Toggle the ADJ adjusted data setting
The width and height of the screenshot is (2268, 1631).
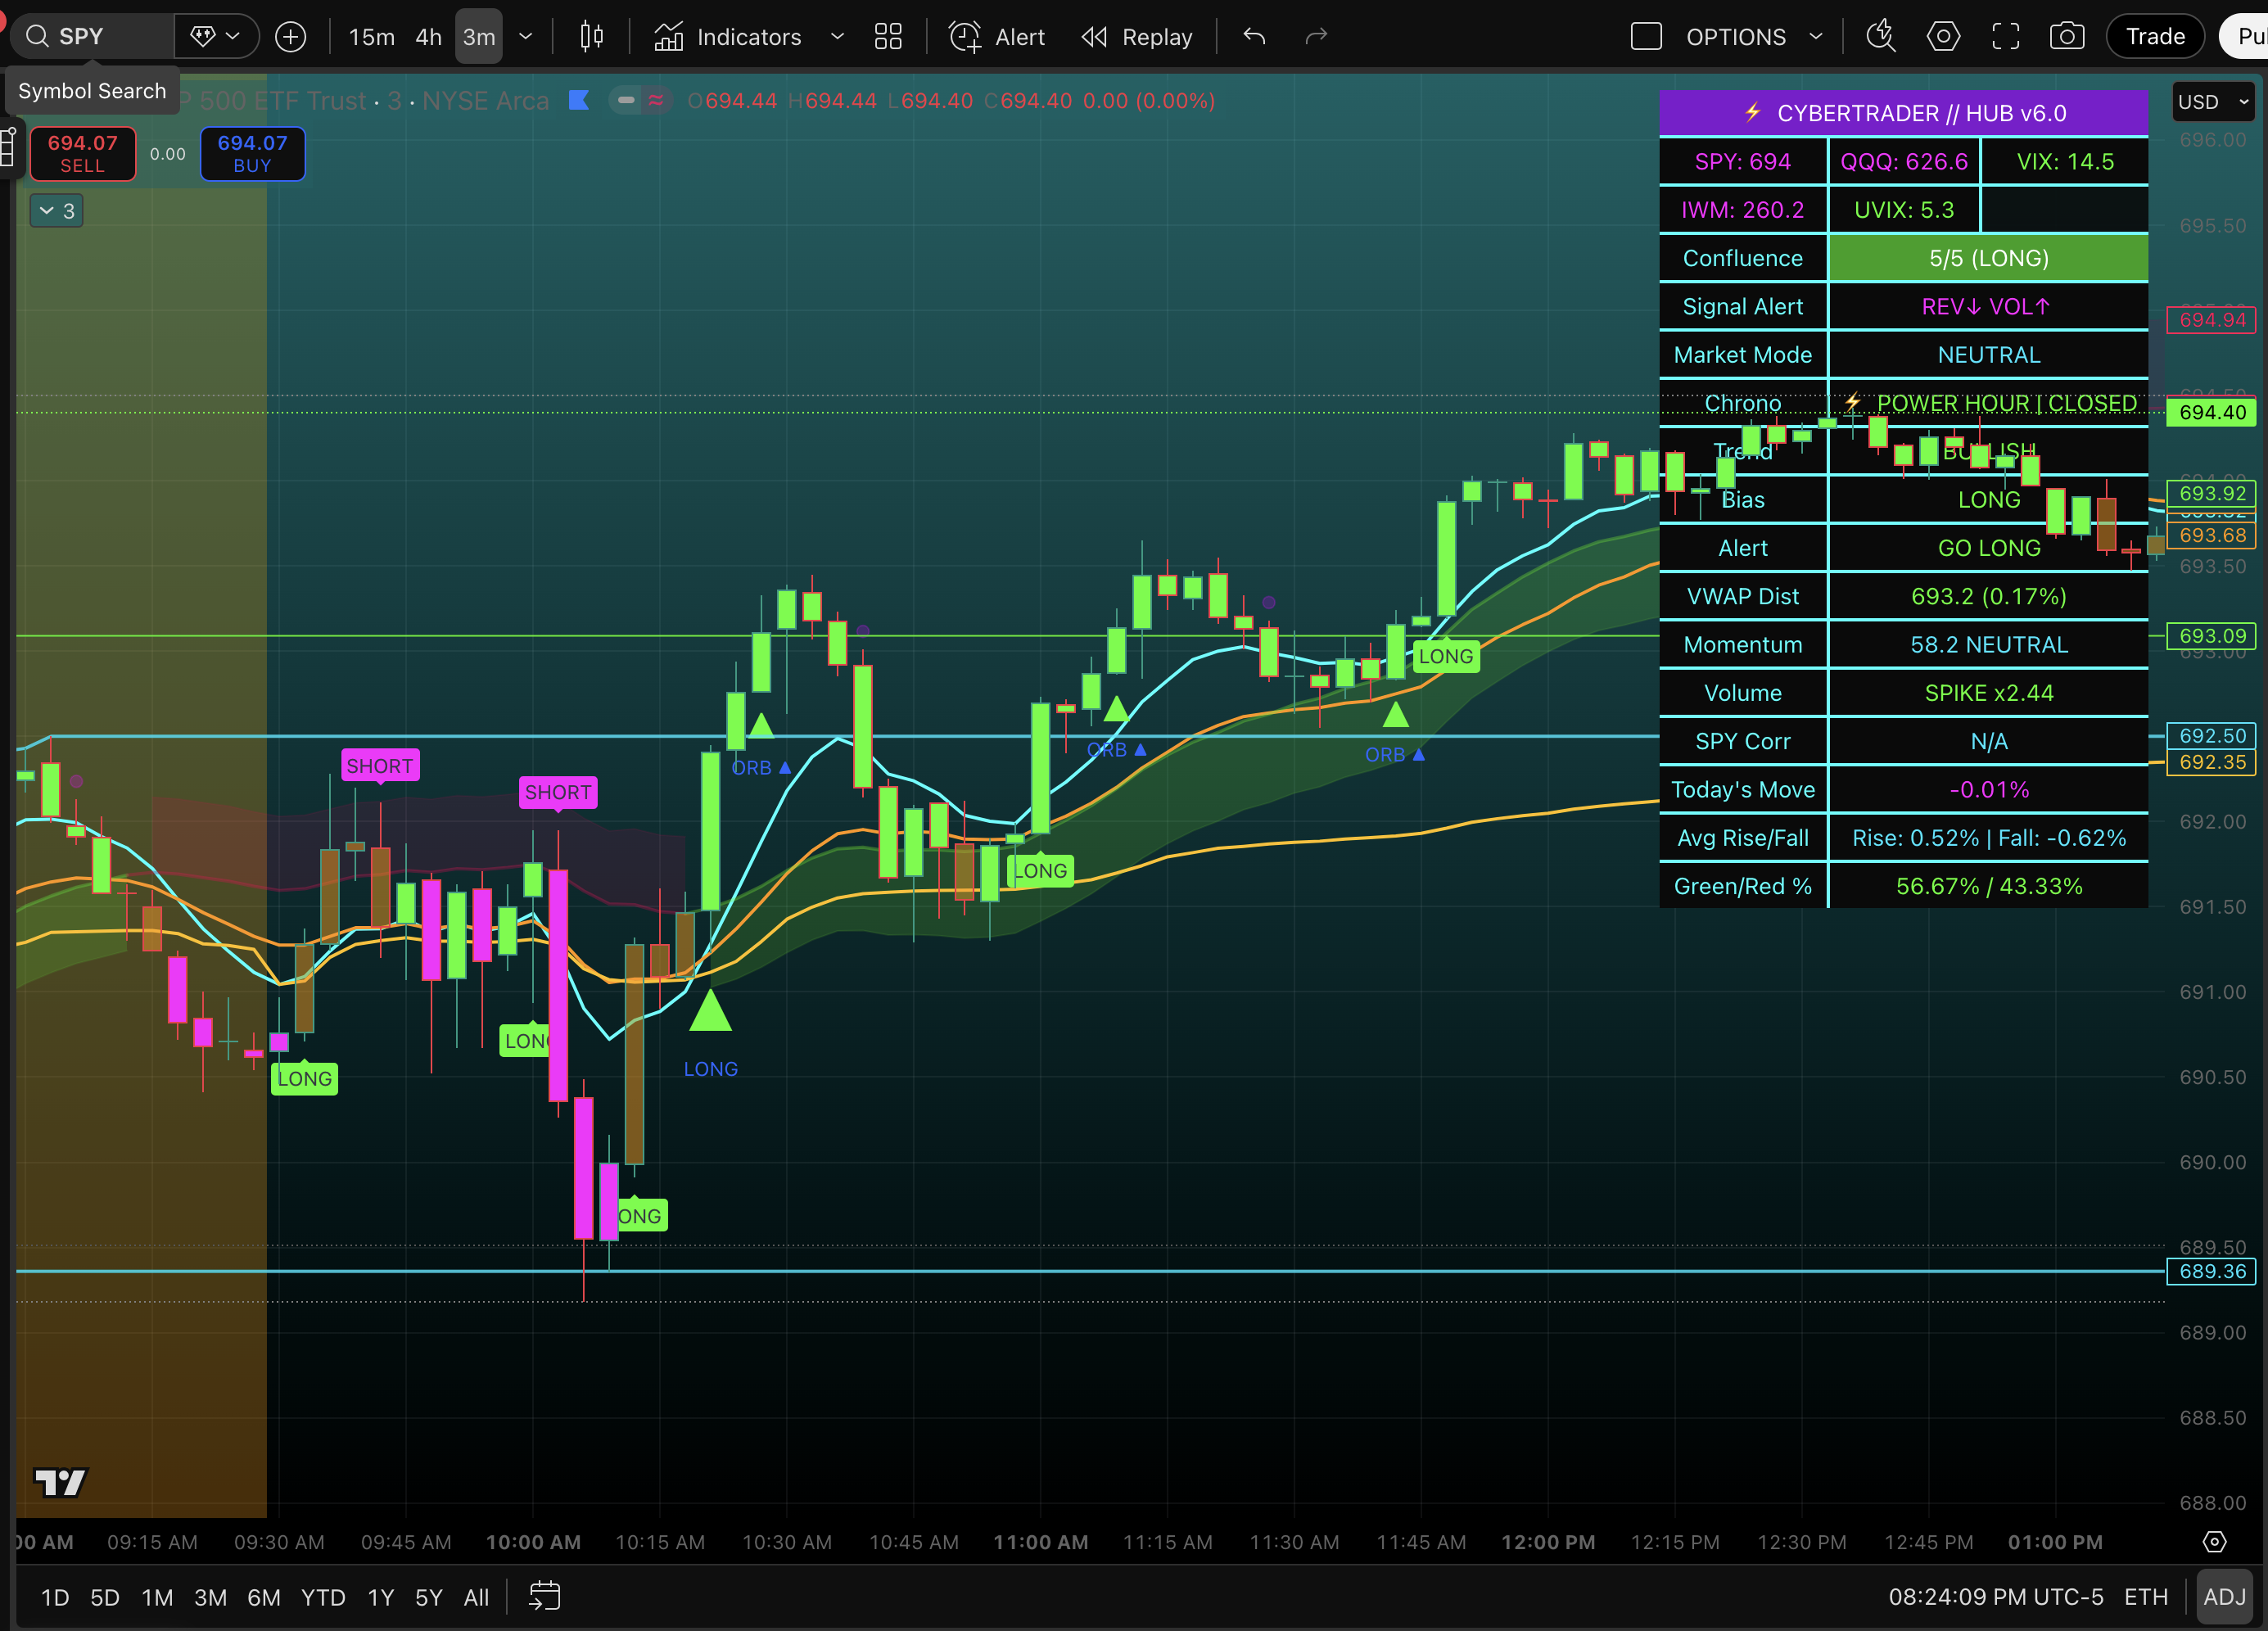tap(2224, 1596)
